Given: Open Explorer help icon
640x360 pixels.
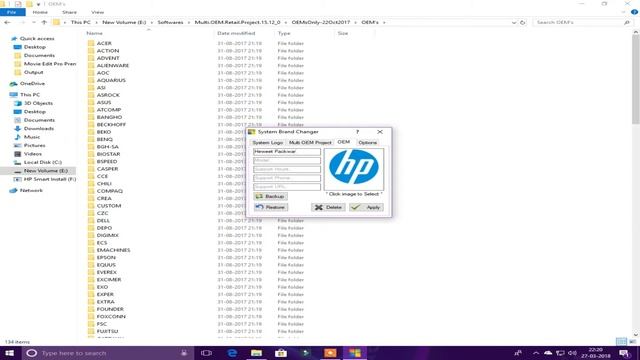Looking at the screenshot, I should tap(634, 12).
